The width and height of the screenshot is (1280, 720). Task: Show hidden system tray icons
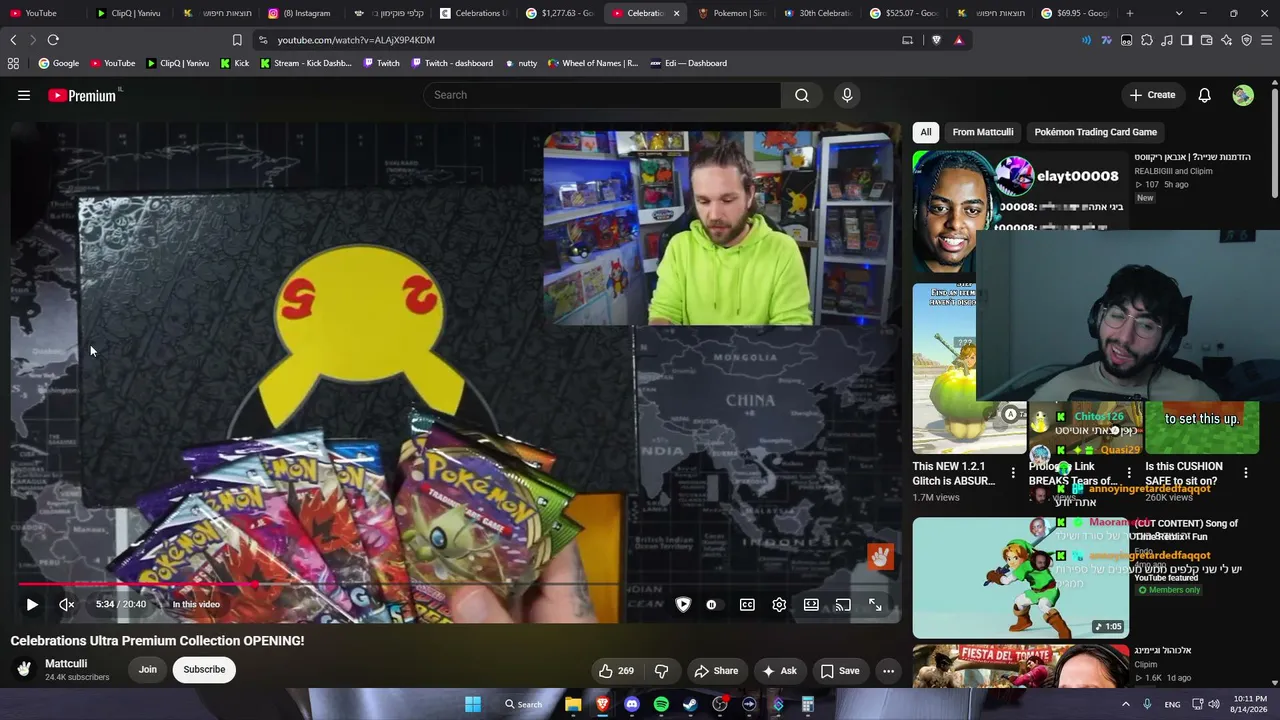coord(1125,704)
